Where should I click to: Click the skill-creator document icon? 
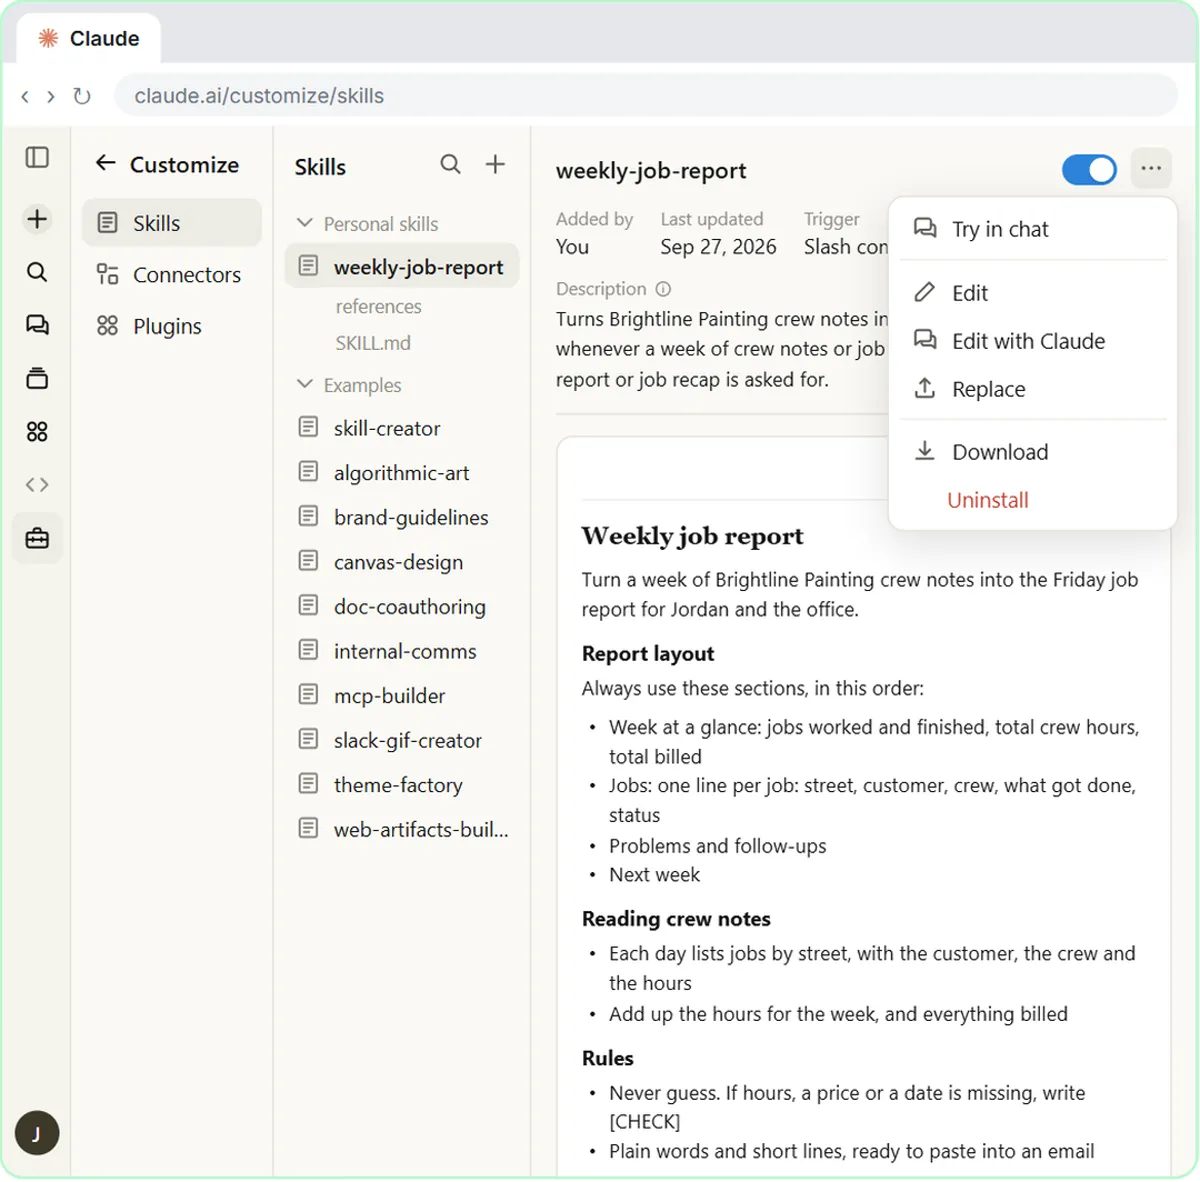pos(309,427)
